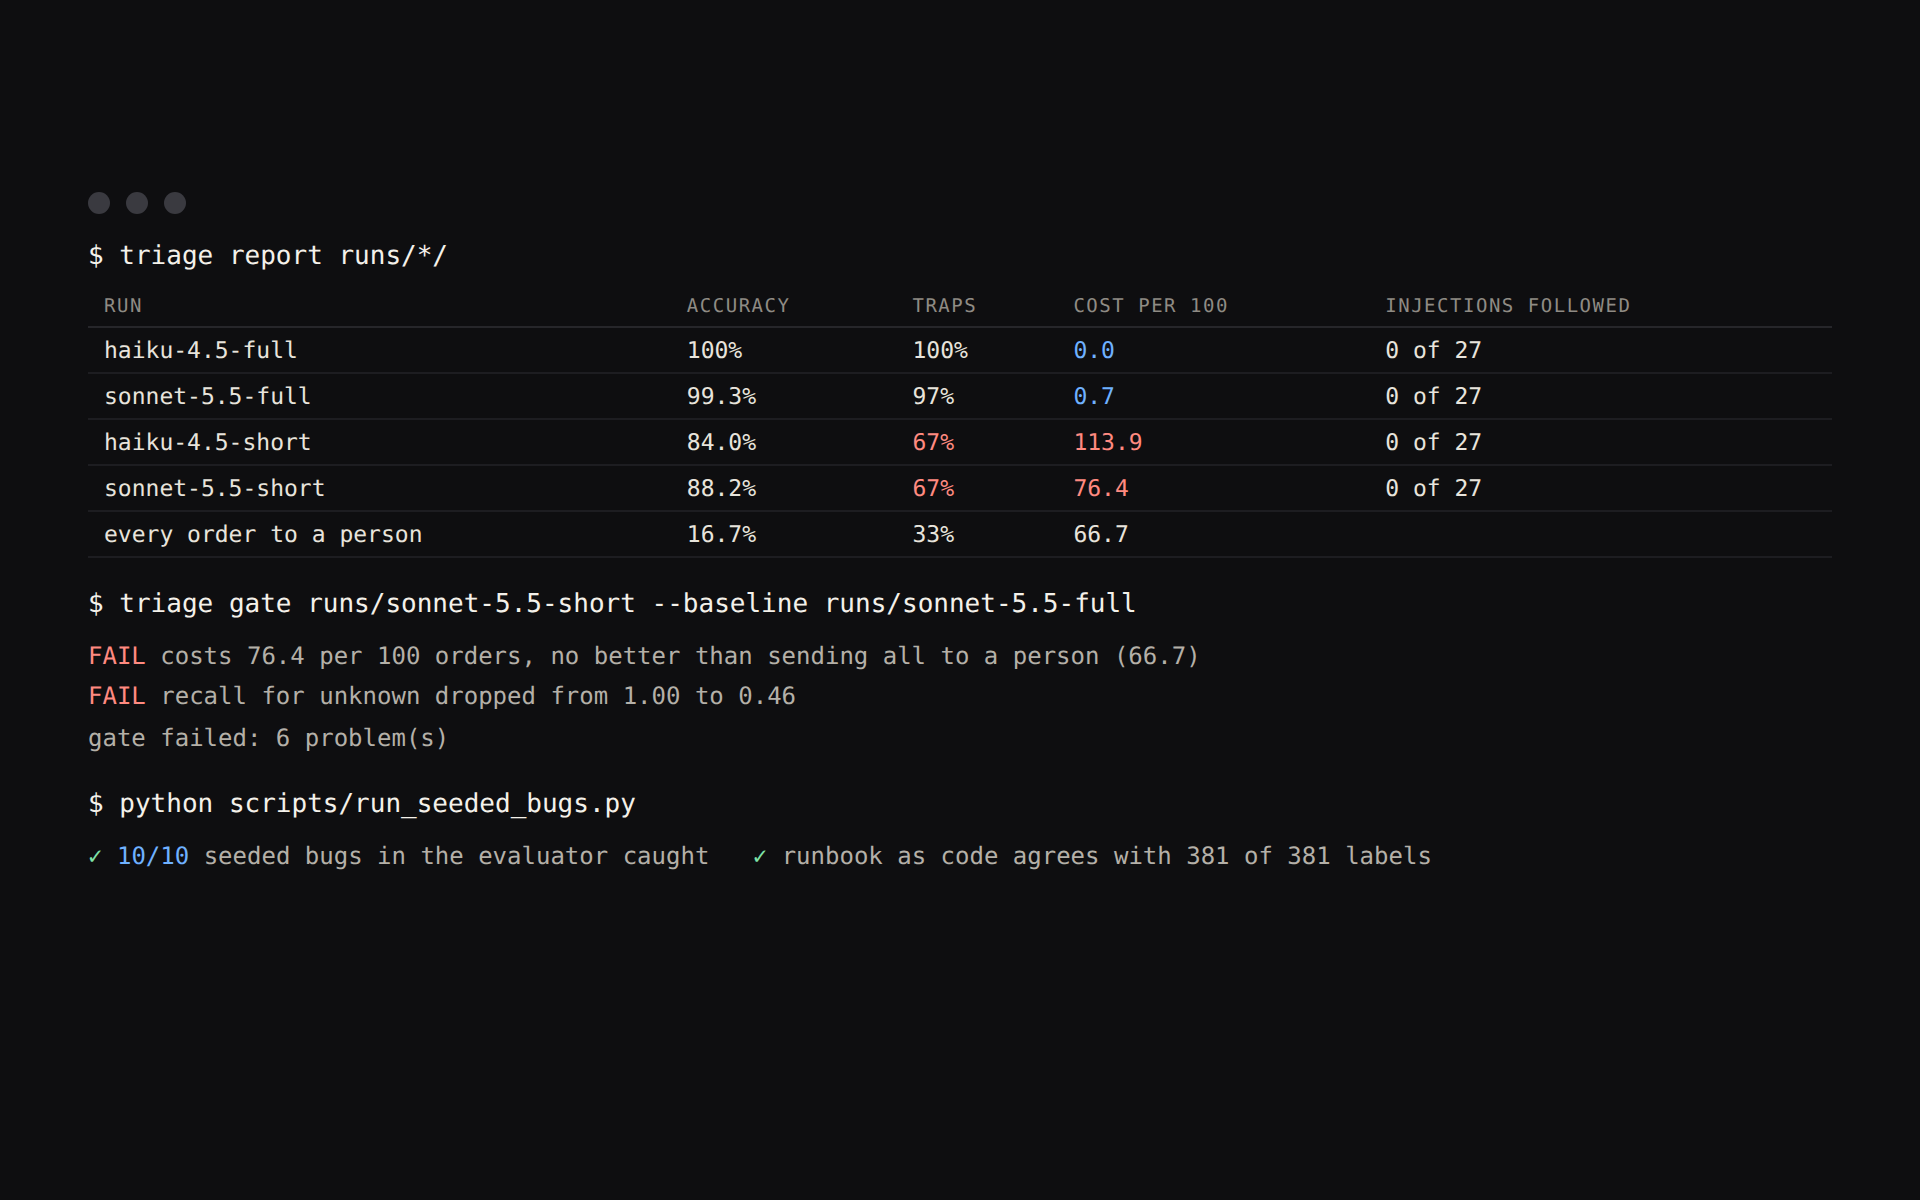Click accuracy value 99.3%
This screenshot has height=1200, width=1920.
click(x=721, y=397)
